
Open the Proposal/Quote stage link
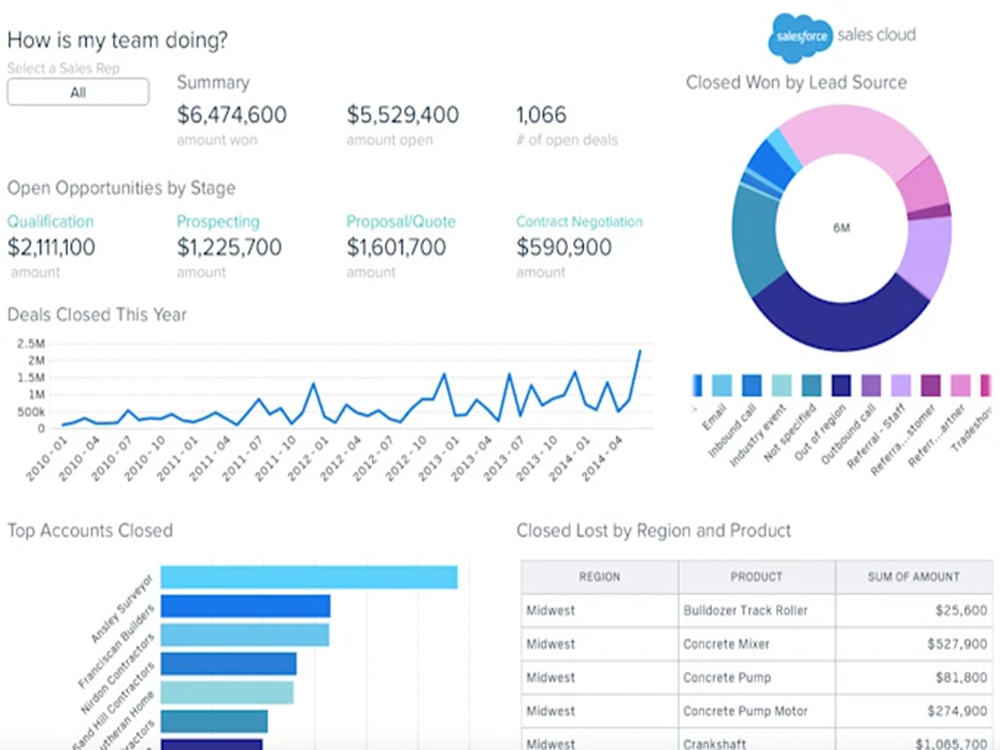[401, 221]
